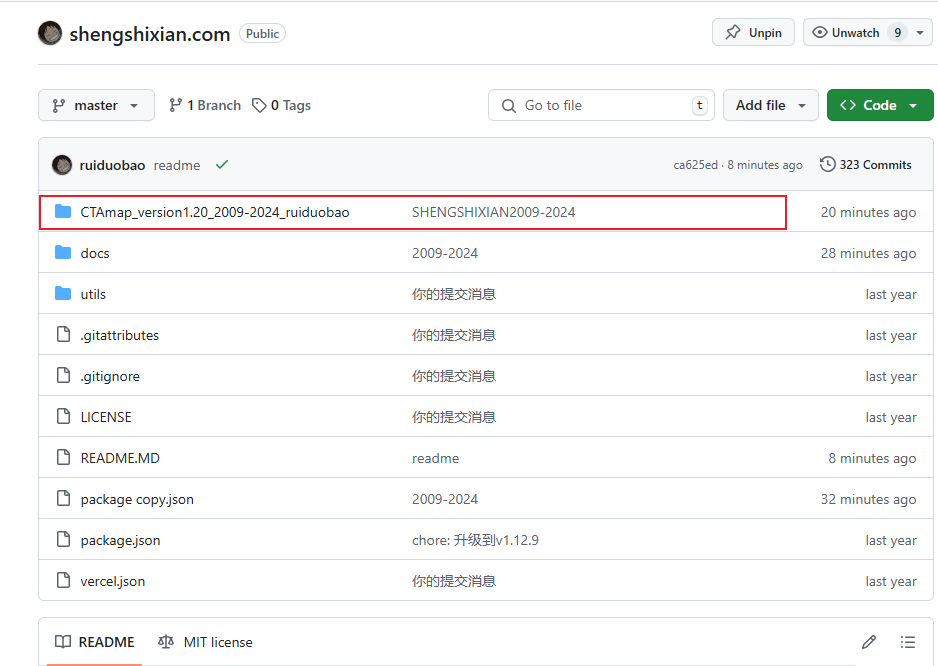Open commit hash ca625ed
938x666 pixels.
coord(695,165)
